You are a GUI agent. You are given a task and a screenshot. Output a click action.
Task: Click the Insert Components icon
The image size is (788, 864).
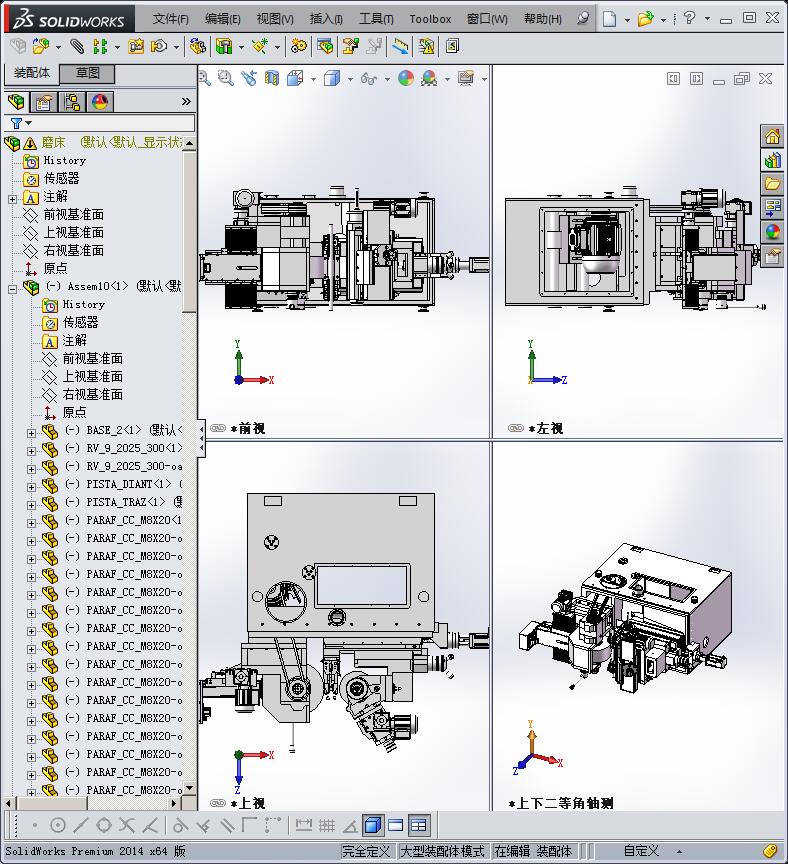[40, 46]
